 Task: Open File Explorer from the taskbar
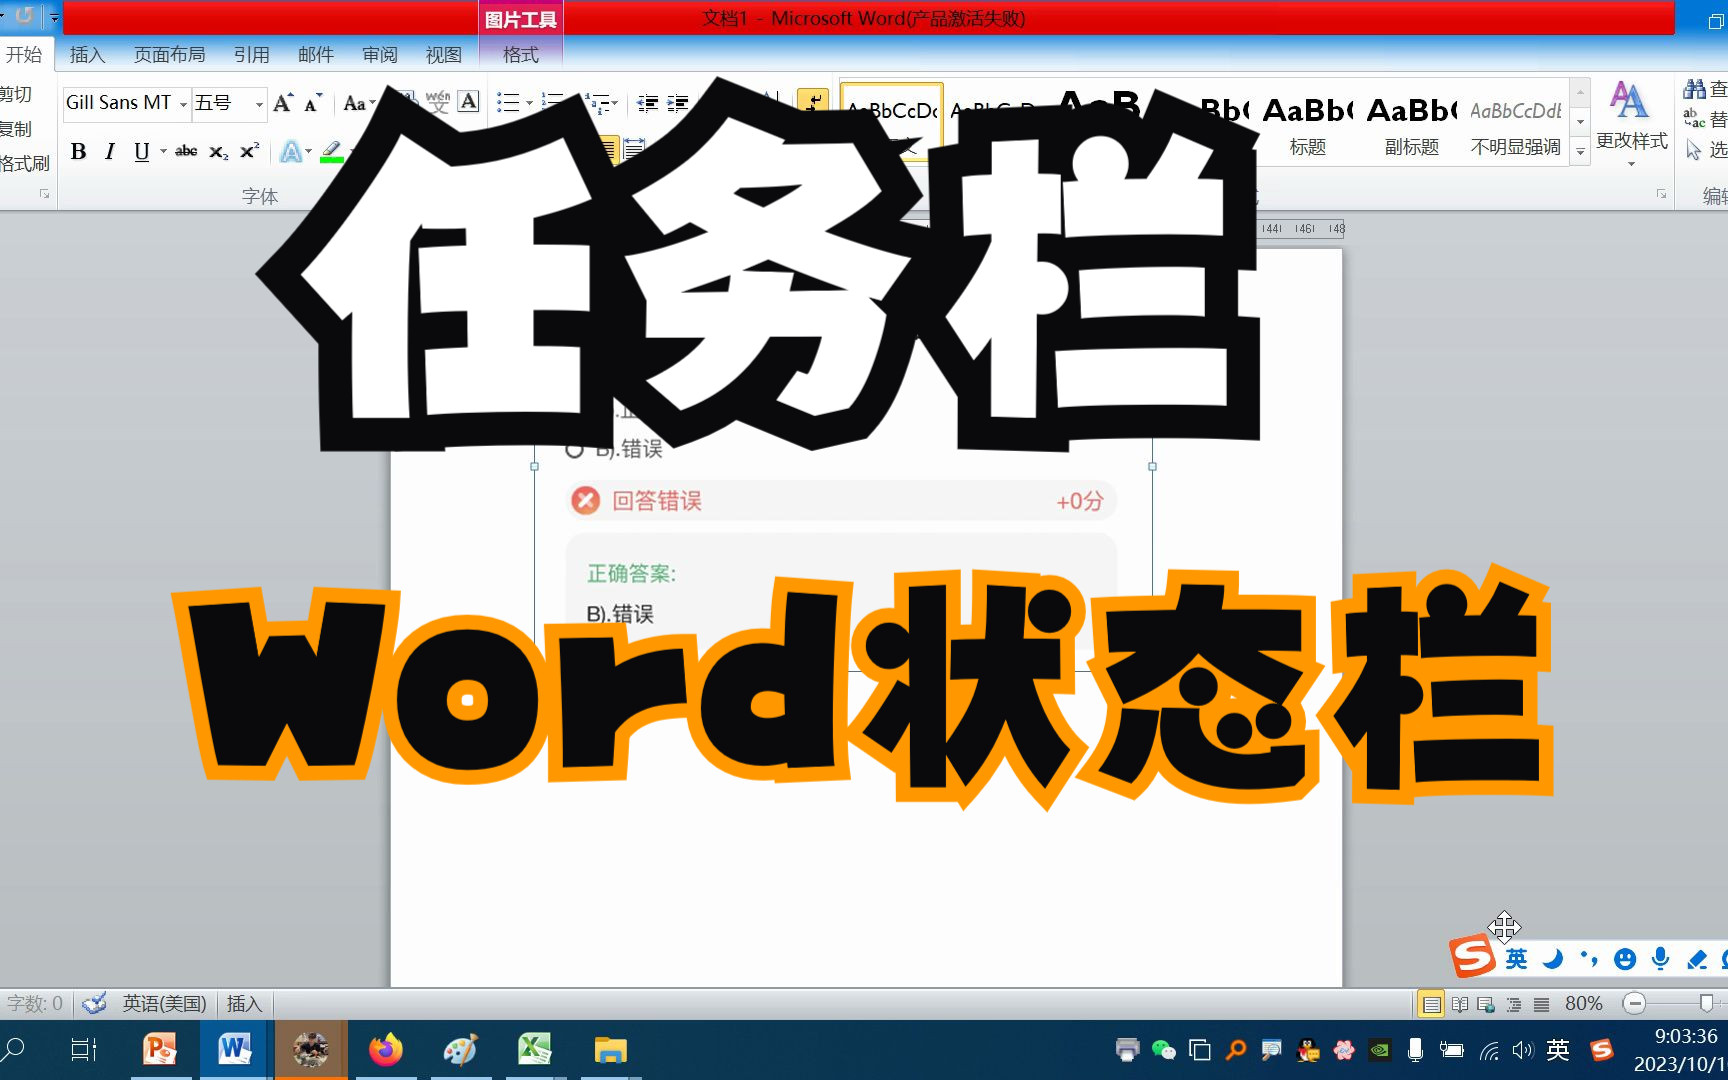tap(610, 1050)
